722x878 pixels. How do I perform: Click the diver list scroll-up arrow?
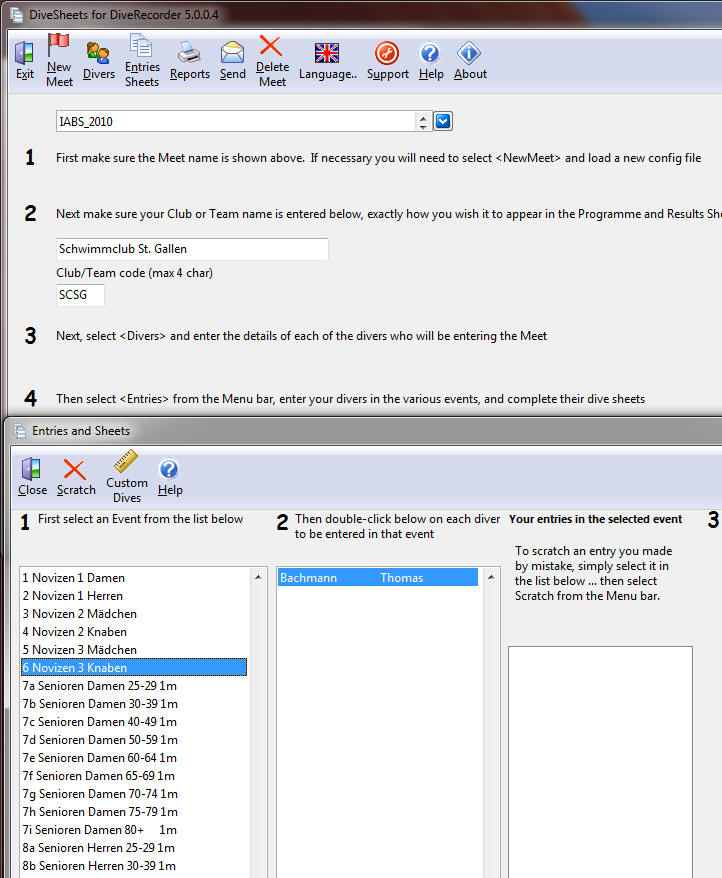[491, 577]
